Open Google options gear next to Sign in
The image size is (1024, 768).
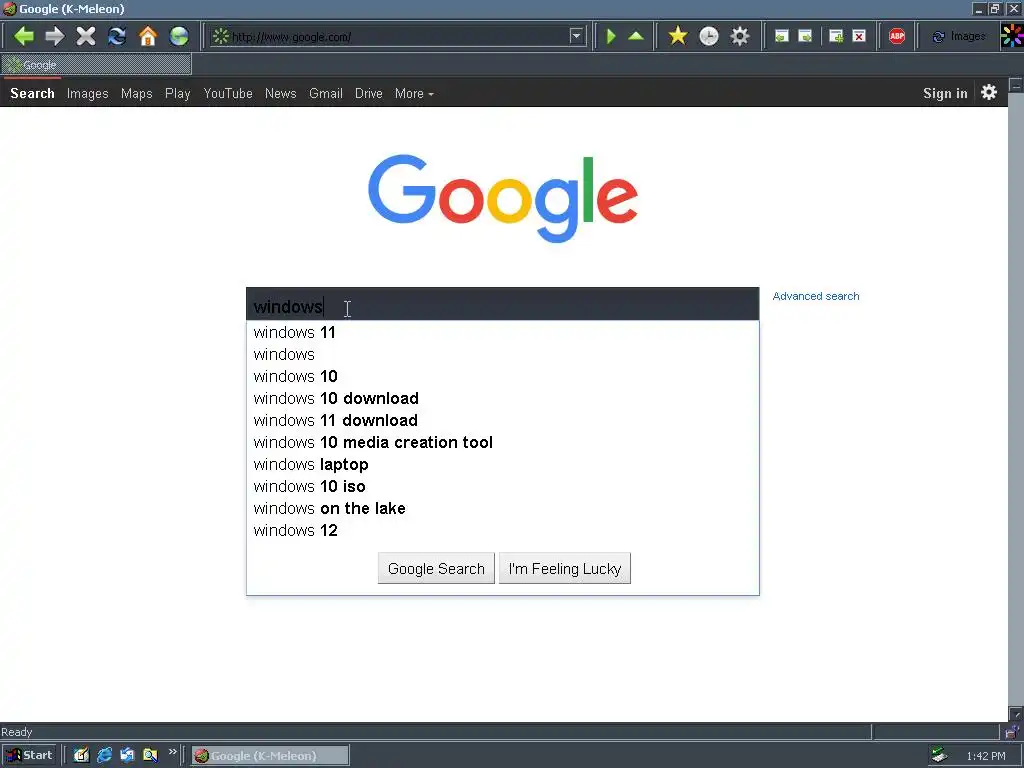(989, 92)
